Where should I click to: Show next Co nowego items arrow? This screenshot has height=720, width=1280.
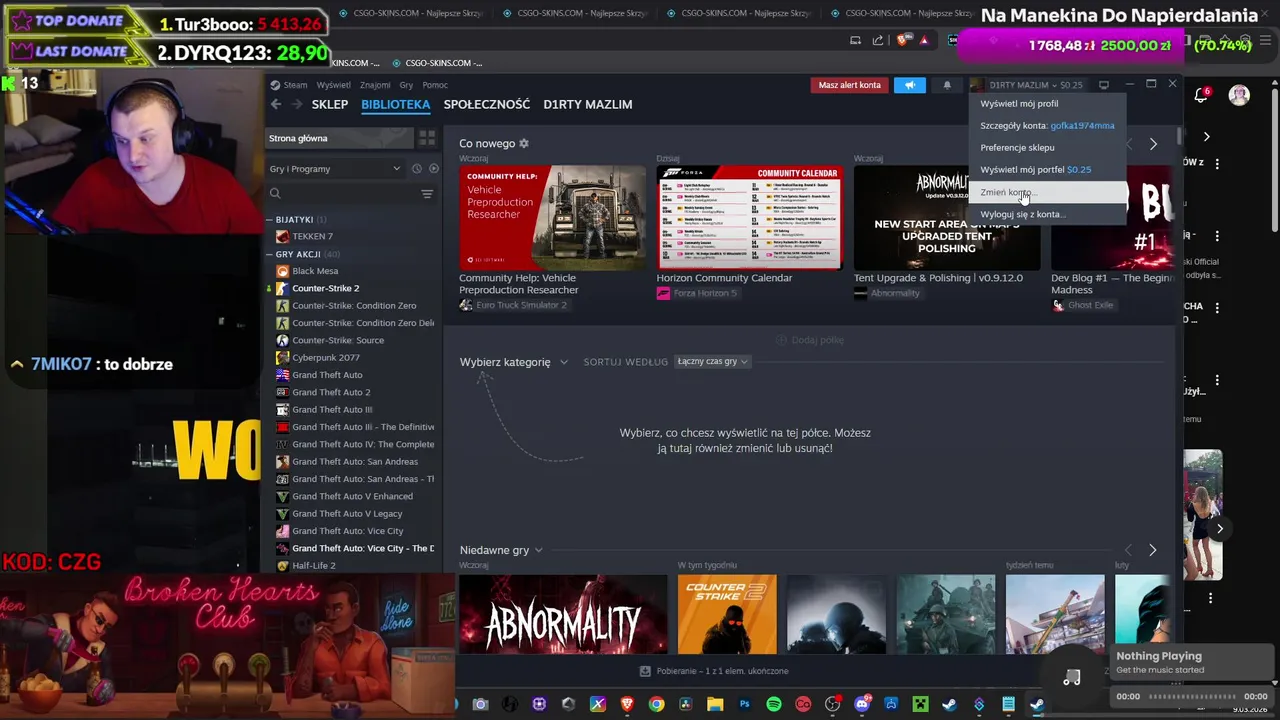click(1153, 144)
